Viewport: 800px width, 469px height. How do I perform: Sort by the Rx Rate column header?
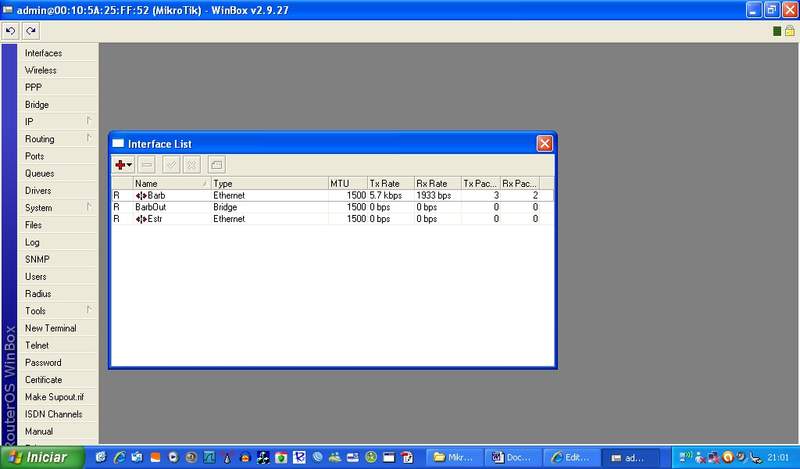click(438, 183)
